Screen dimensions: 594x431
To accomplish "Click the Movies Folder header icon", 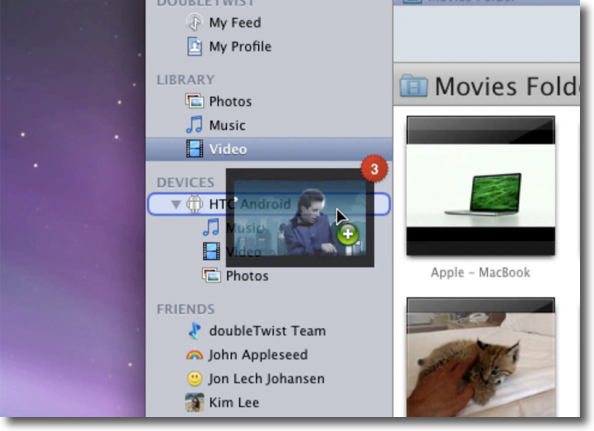I will (x=414, y=86).
